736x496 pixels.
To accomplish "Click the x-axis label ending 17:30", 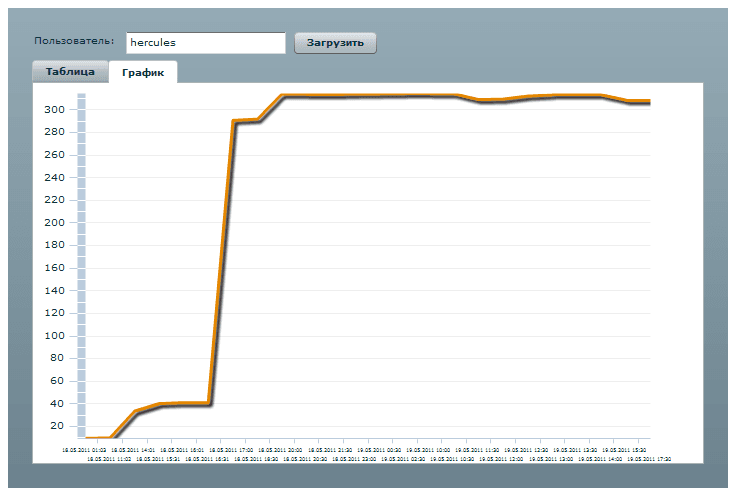I will tap(649, 459).
